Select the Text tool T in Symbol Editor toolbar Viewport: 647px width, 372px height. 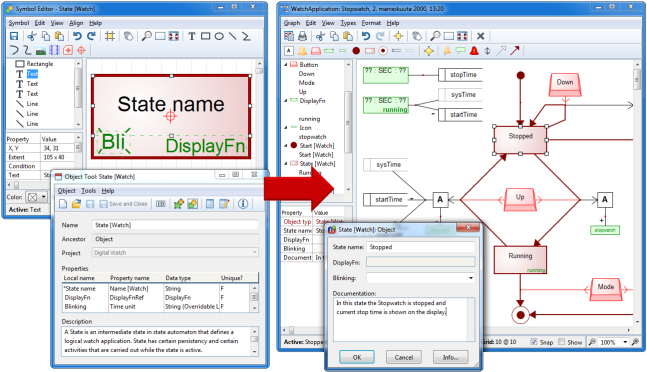pyautogui.click(x=191, y=36)
